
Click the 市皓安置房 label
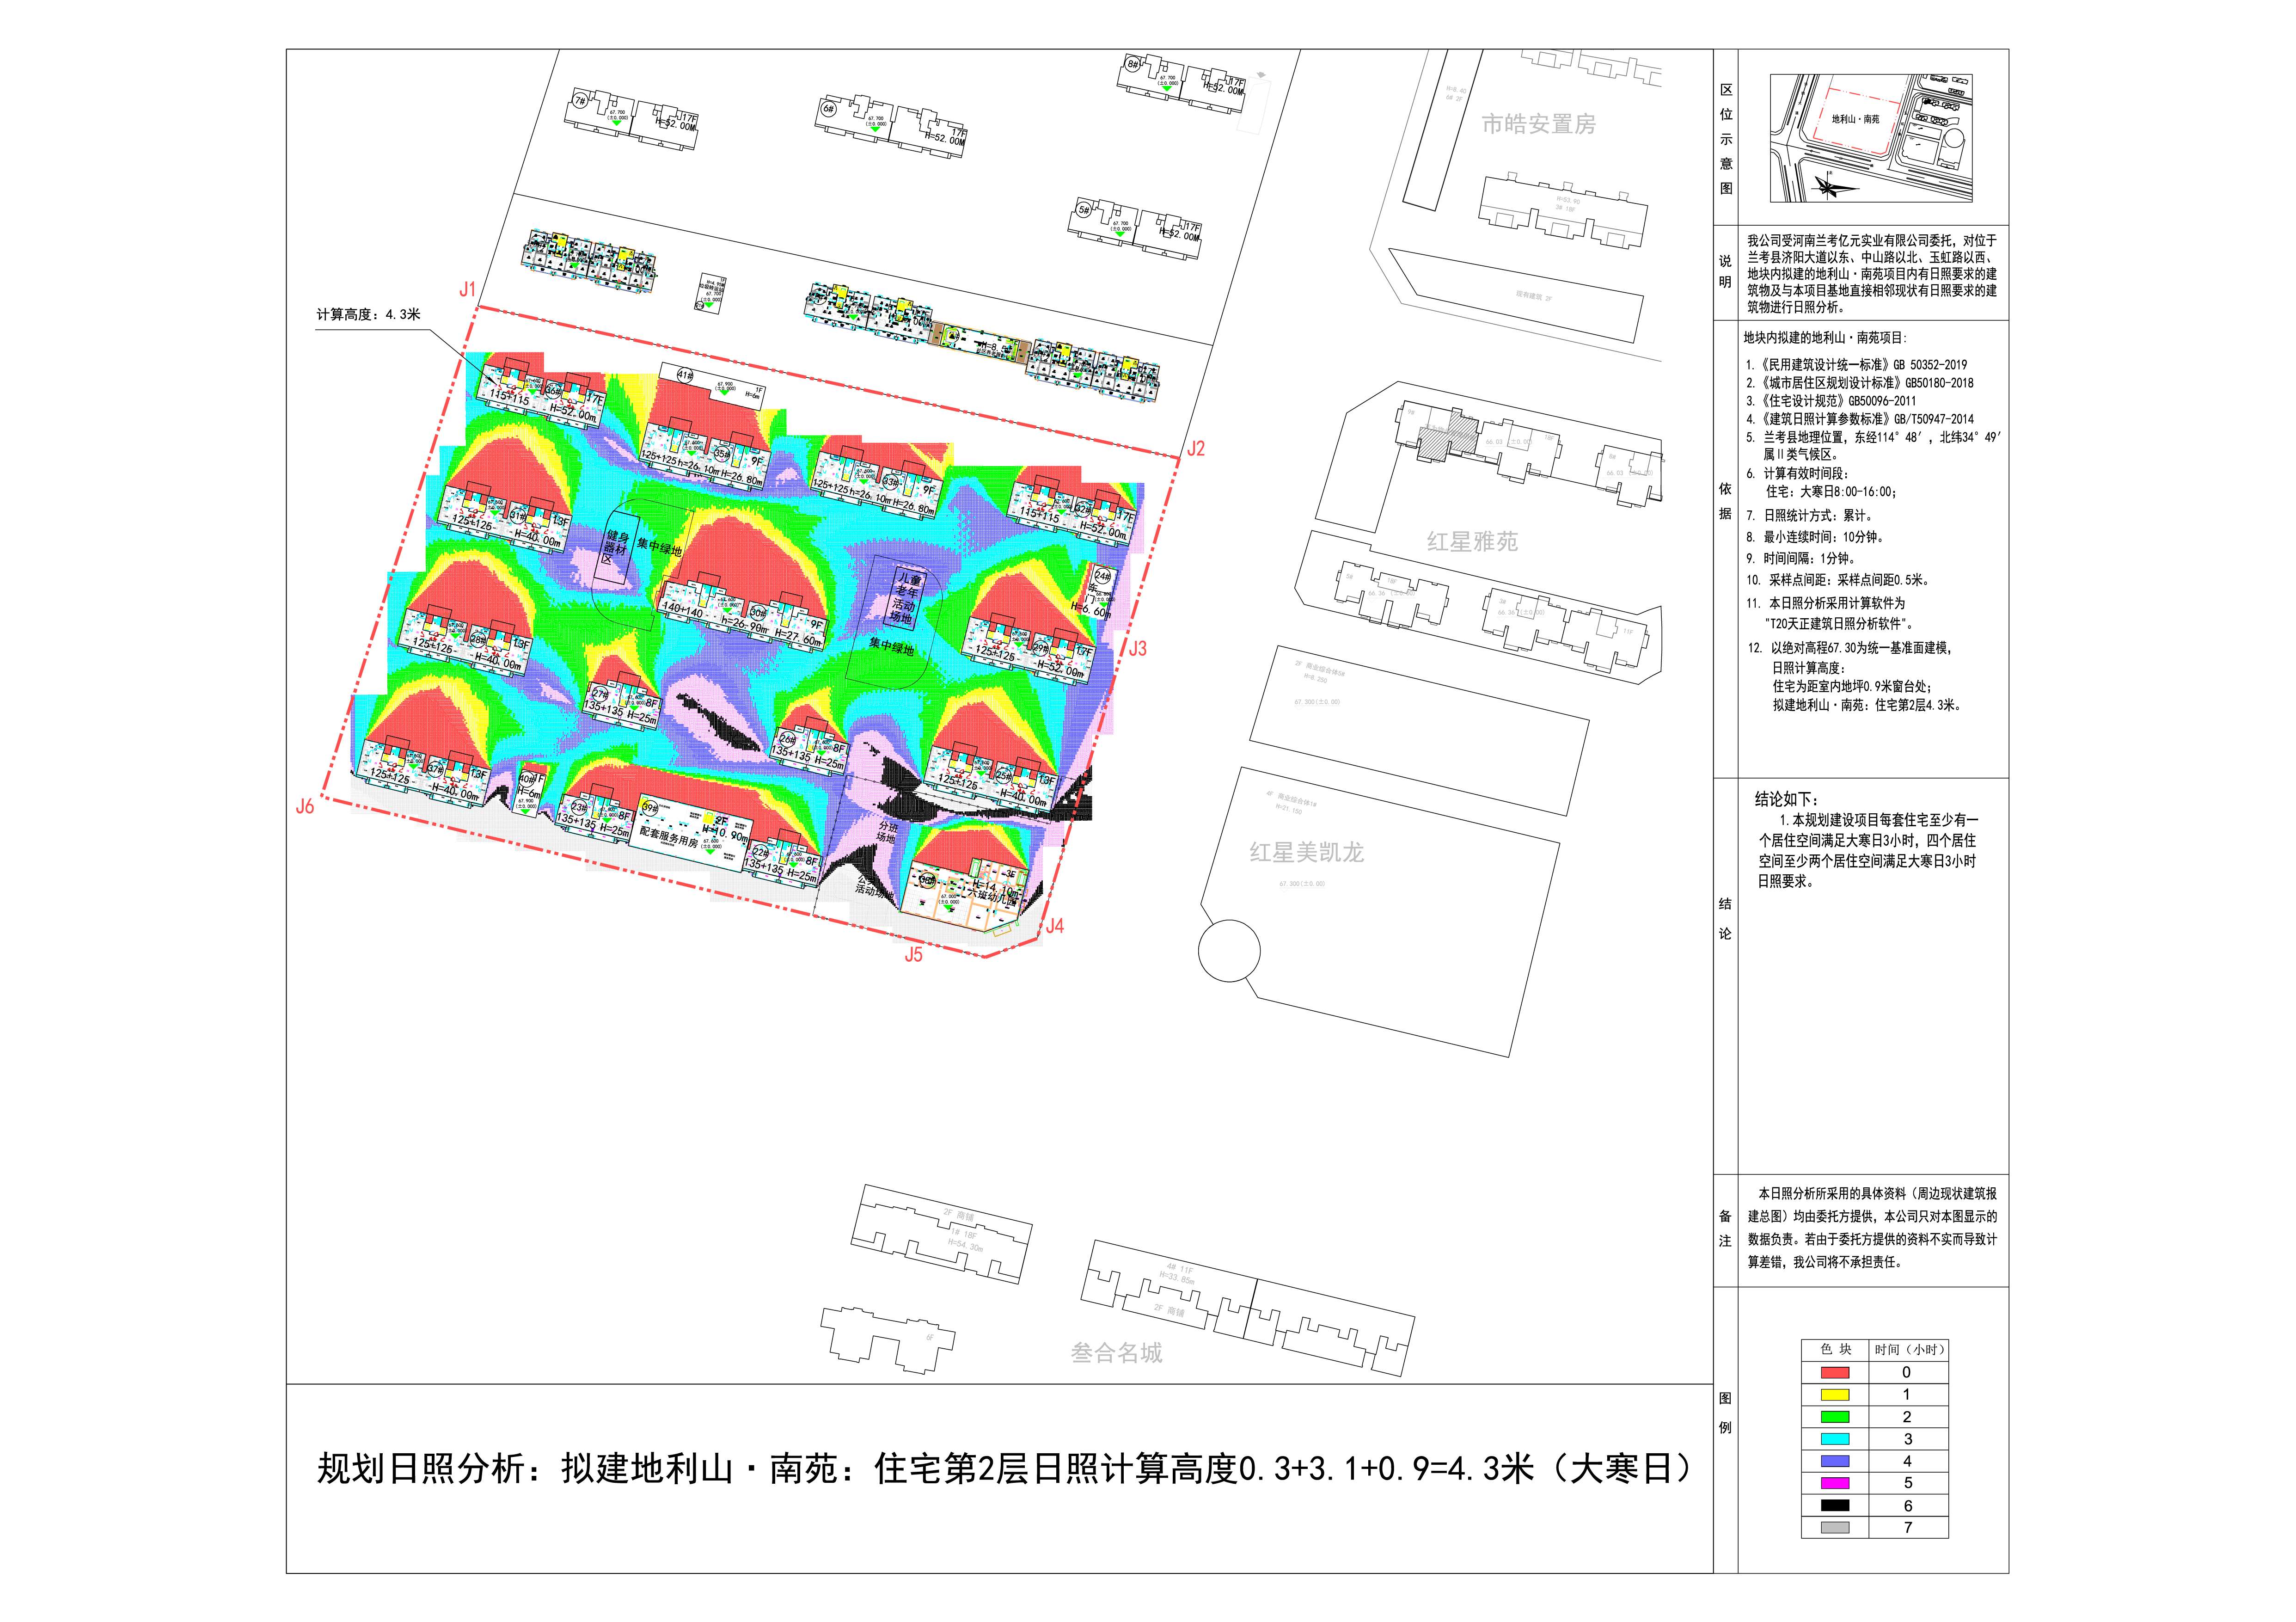(x=1538, y=125)
